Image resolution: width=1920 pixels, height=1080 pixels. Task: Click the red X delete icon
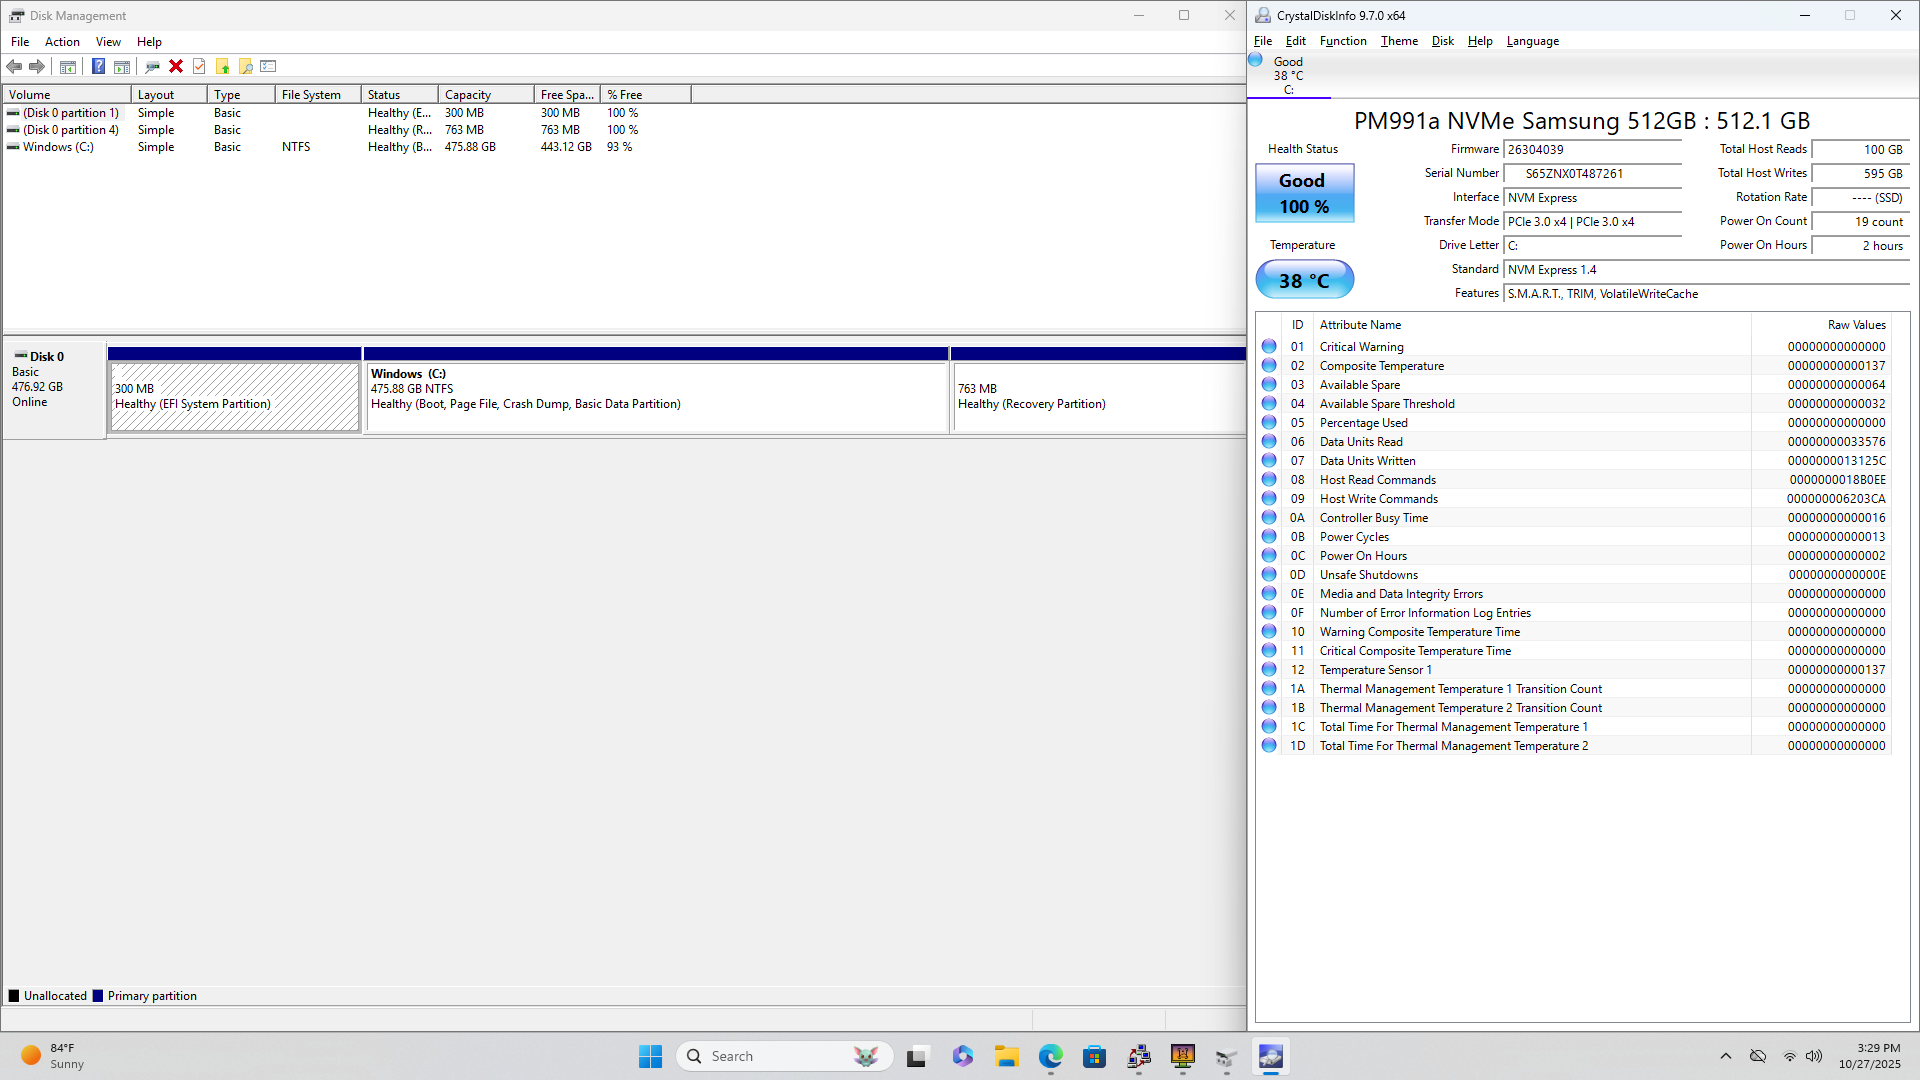[x=176, y=66]
